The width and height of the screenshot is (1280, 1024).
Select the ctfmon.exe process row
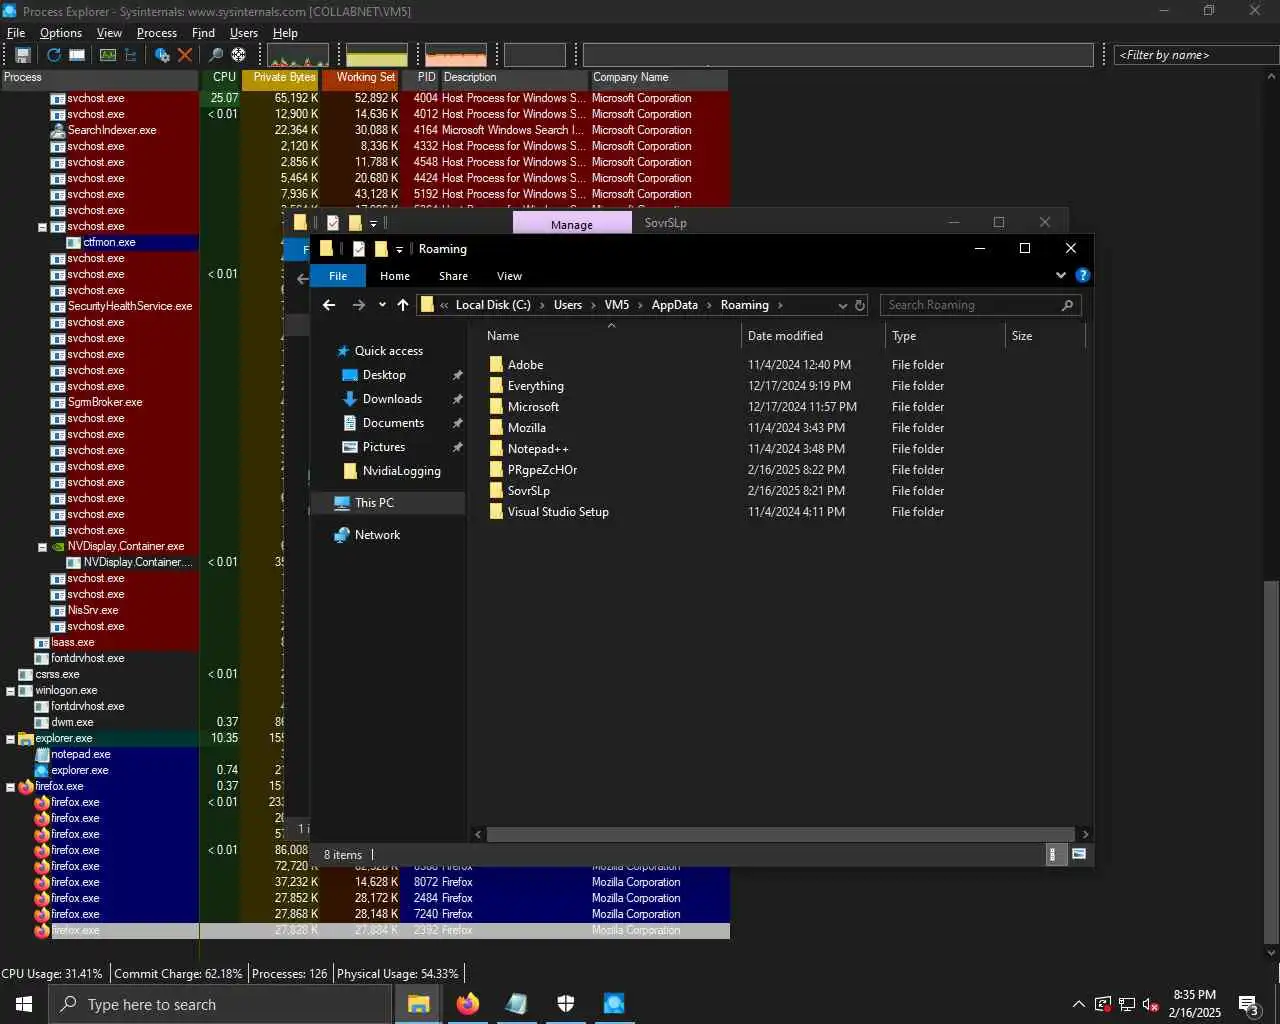tap(109, 242)
